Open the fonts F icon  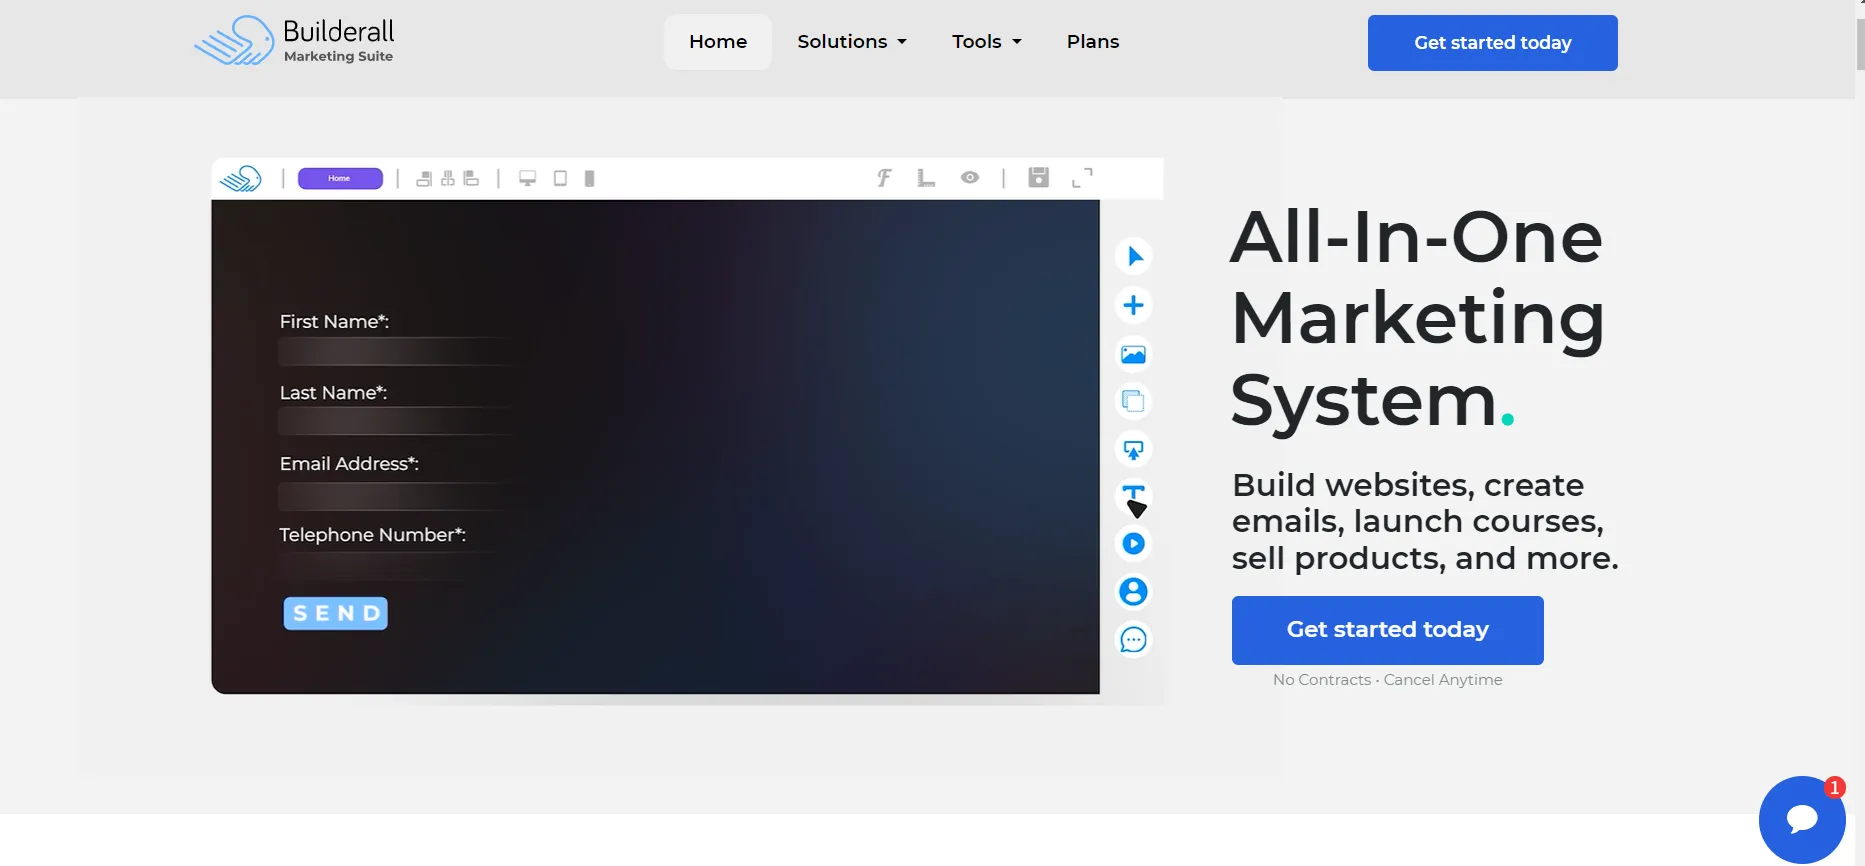pos(884,178)
